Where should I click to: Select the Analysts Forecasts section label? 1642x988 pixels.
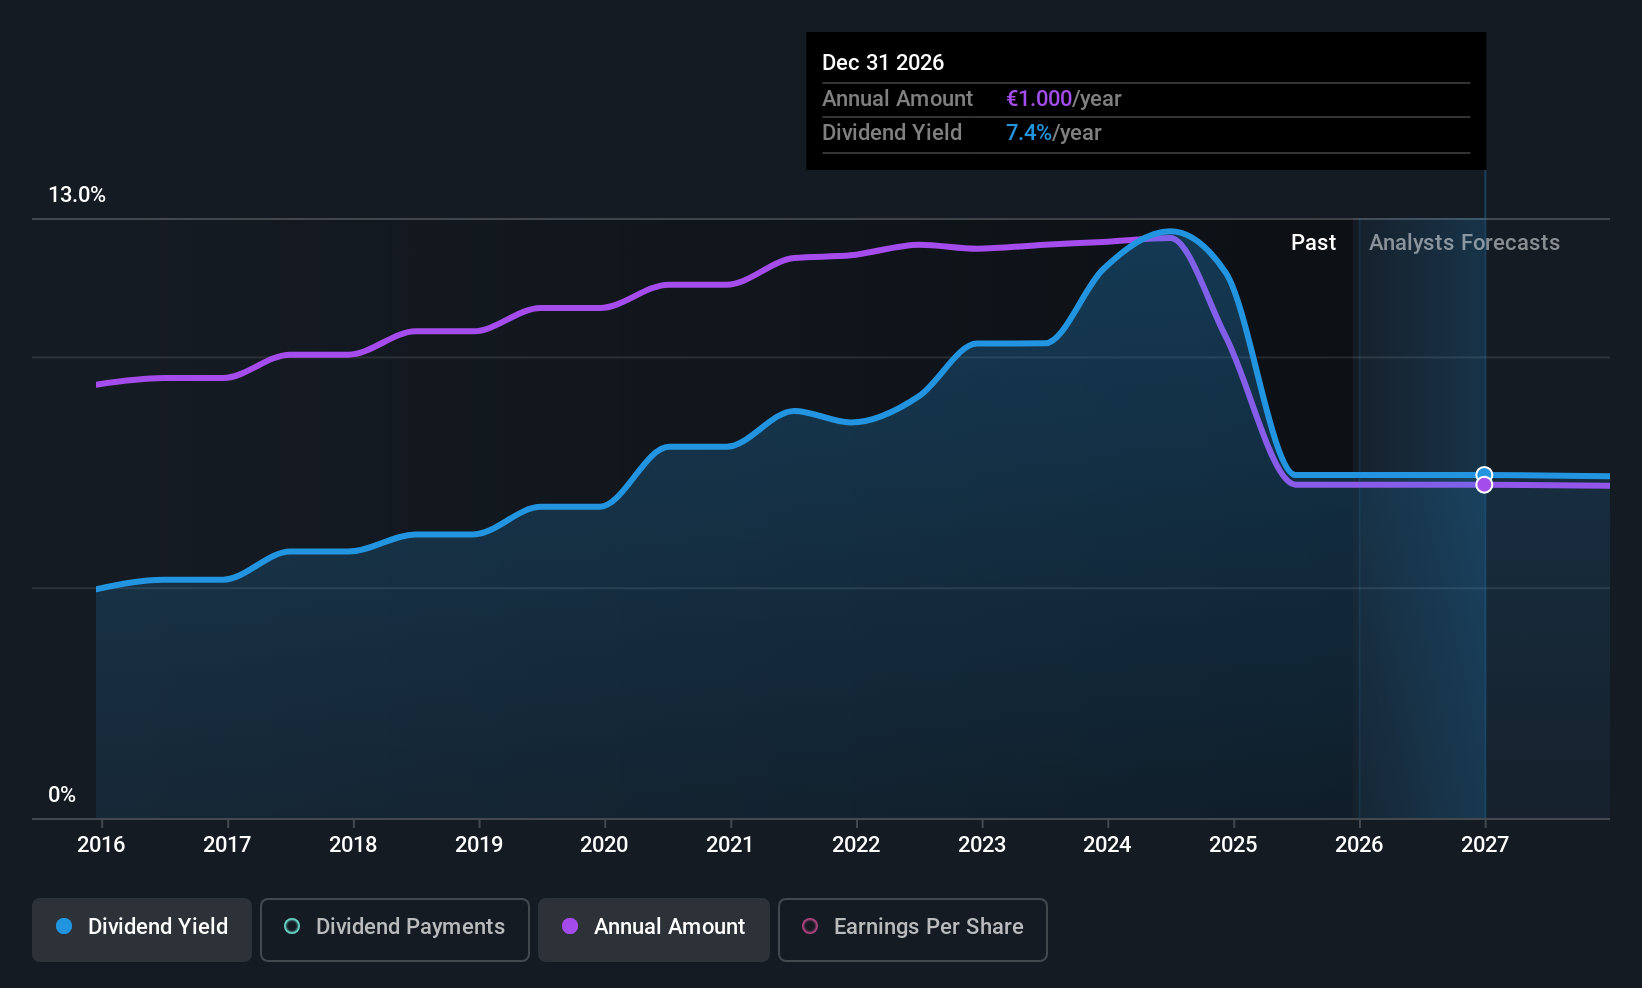pos(1463,243)
